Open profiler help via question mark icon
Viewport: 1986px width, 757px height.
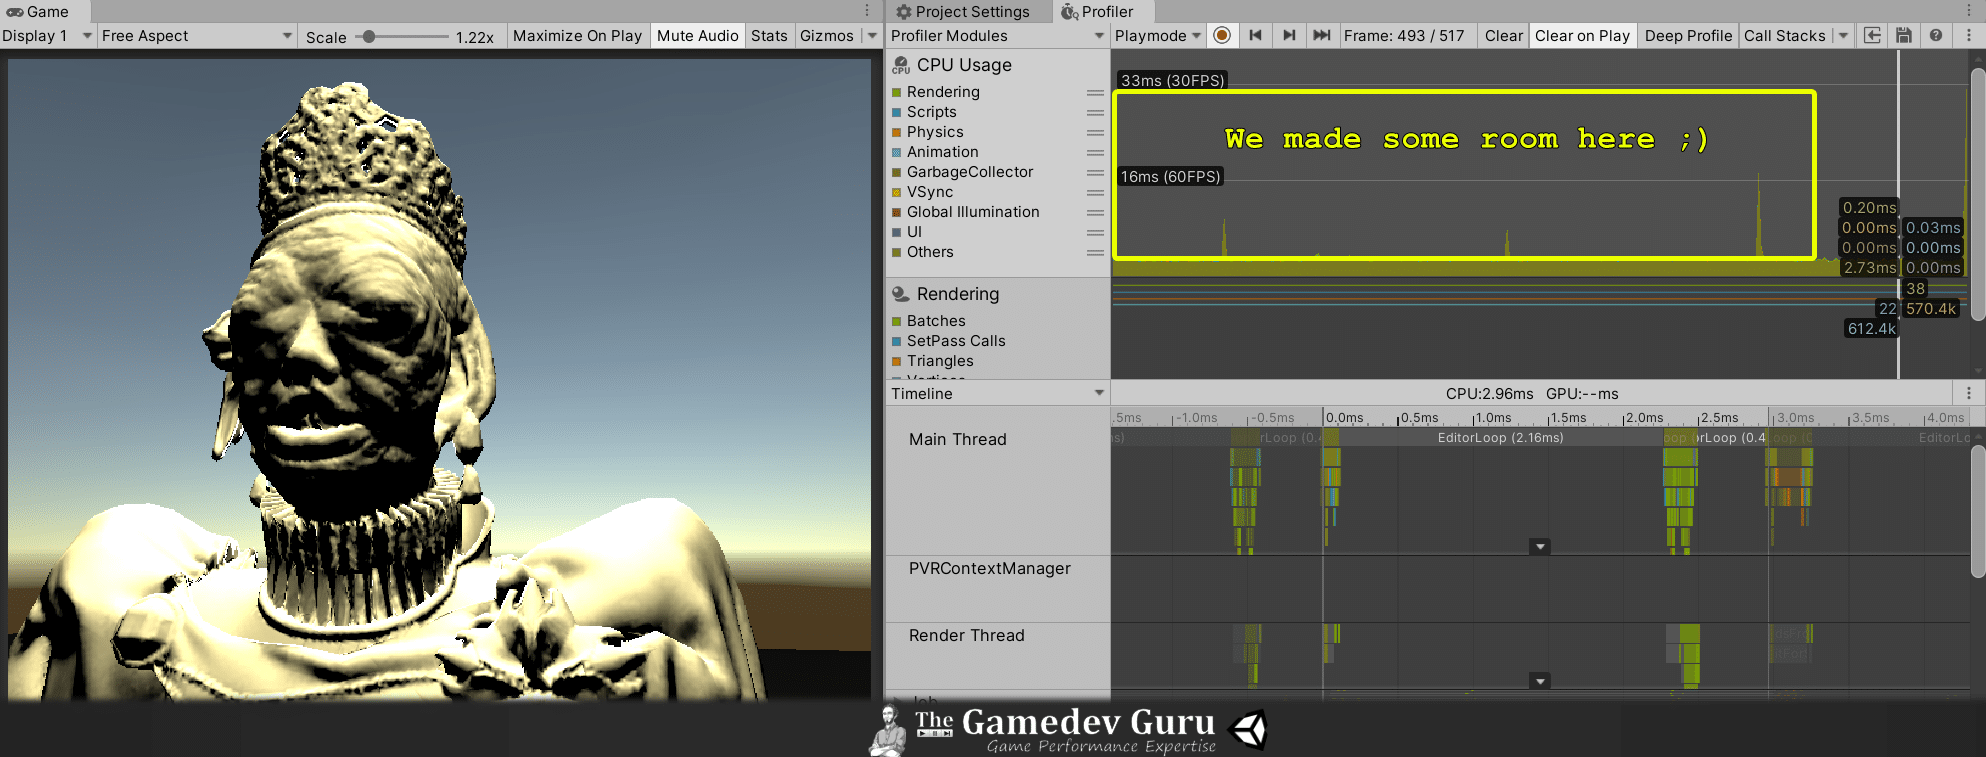point(1936,35)
